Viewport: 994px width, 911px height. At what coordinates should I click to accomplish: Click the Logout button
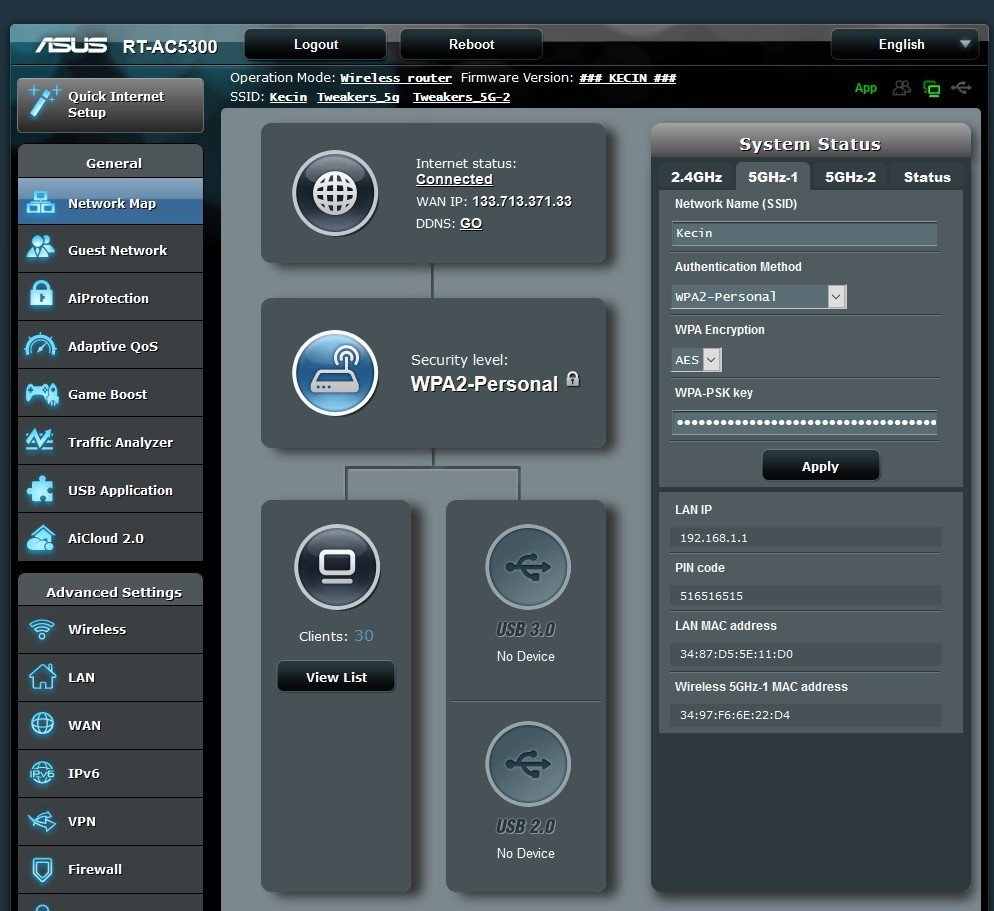(x=316, y=44)
